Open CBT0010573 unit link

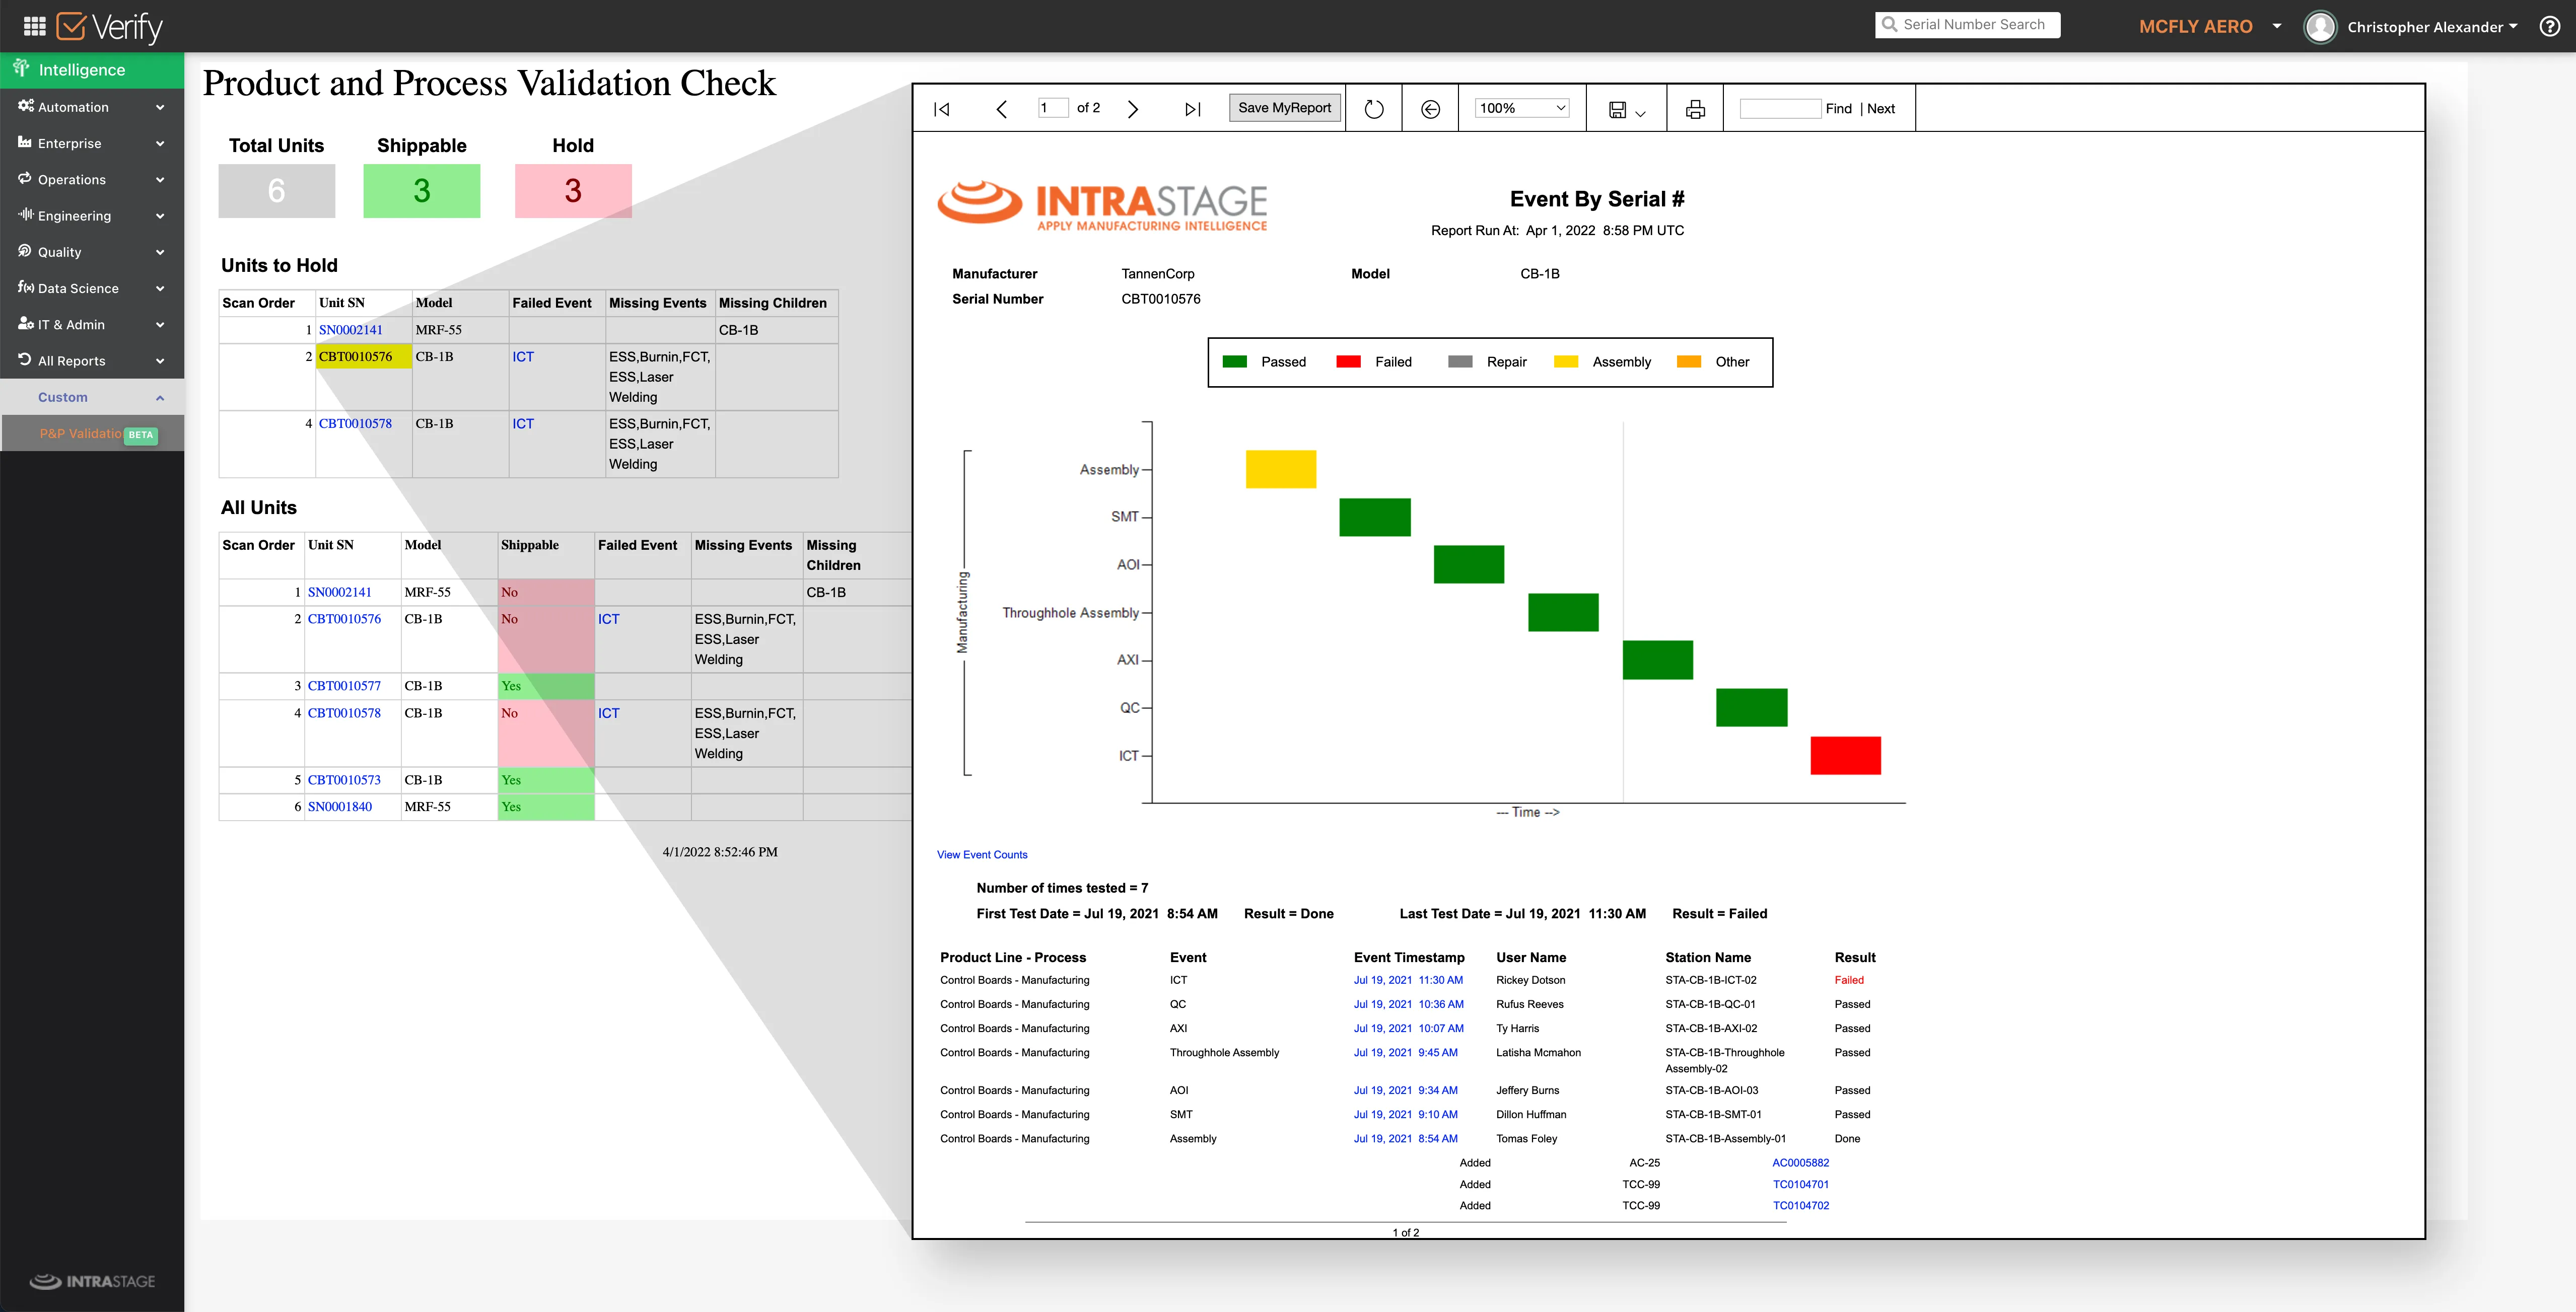[x=344, y=780]
